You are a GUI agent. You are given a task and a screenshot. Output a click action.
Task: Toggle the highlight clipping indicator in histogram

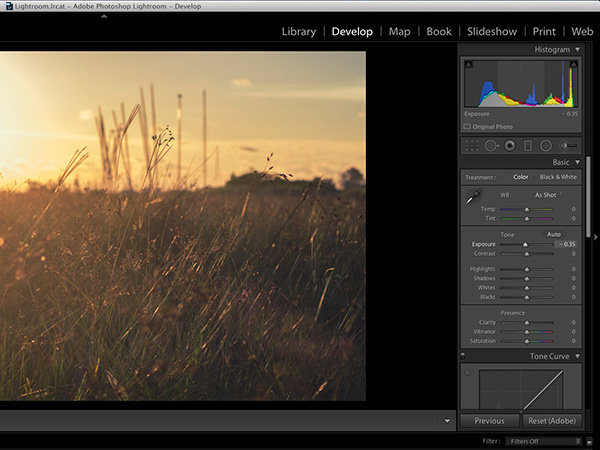(x=574, y=65)
